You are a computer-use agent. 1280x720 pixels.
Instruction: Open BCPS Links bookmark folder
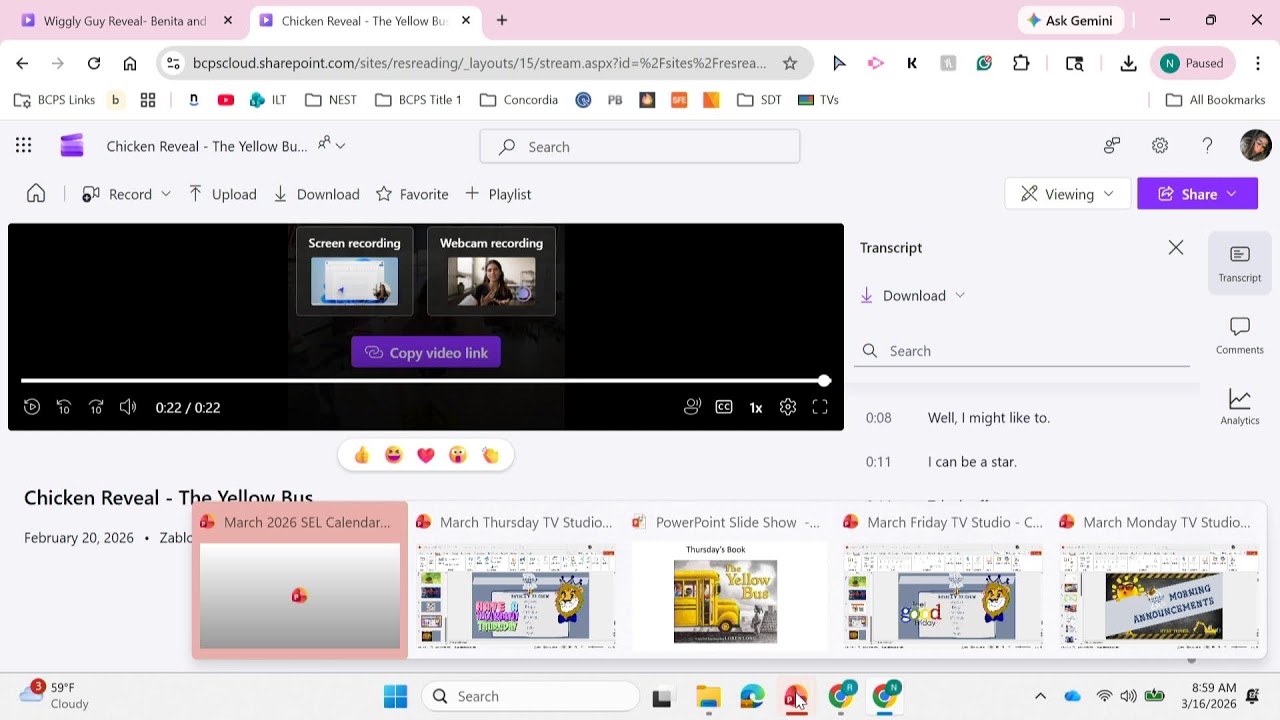tap(55, 100)
